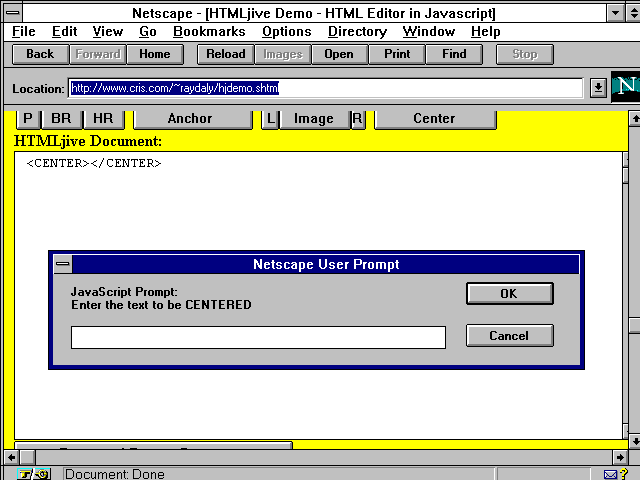The height and width of the screenshot is (480, 640).
Task: Open the Edit menu
Action: tap(64, 32)
